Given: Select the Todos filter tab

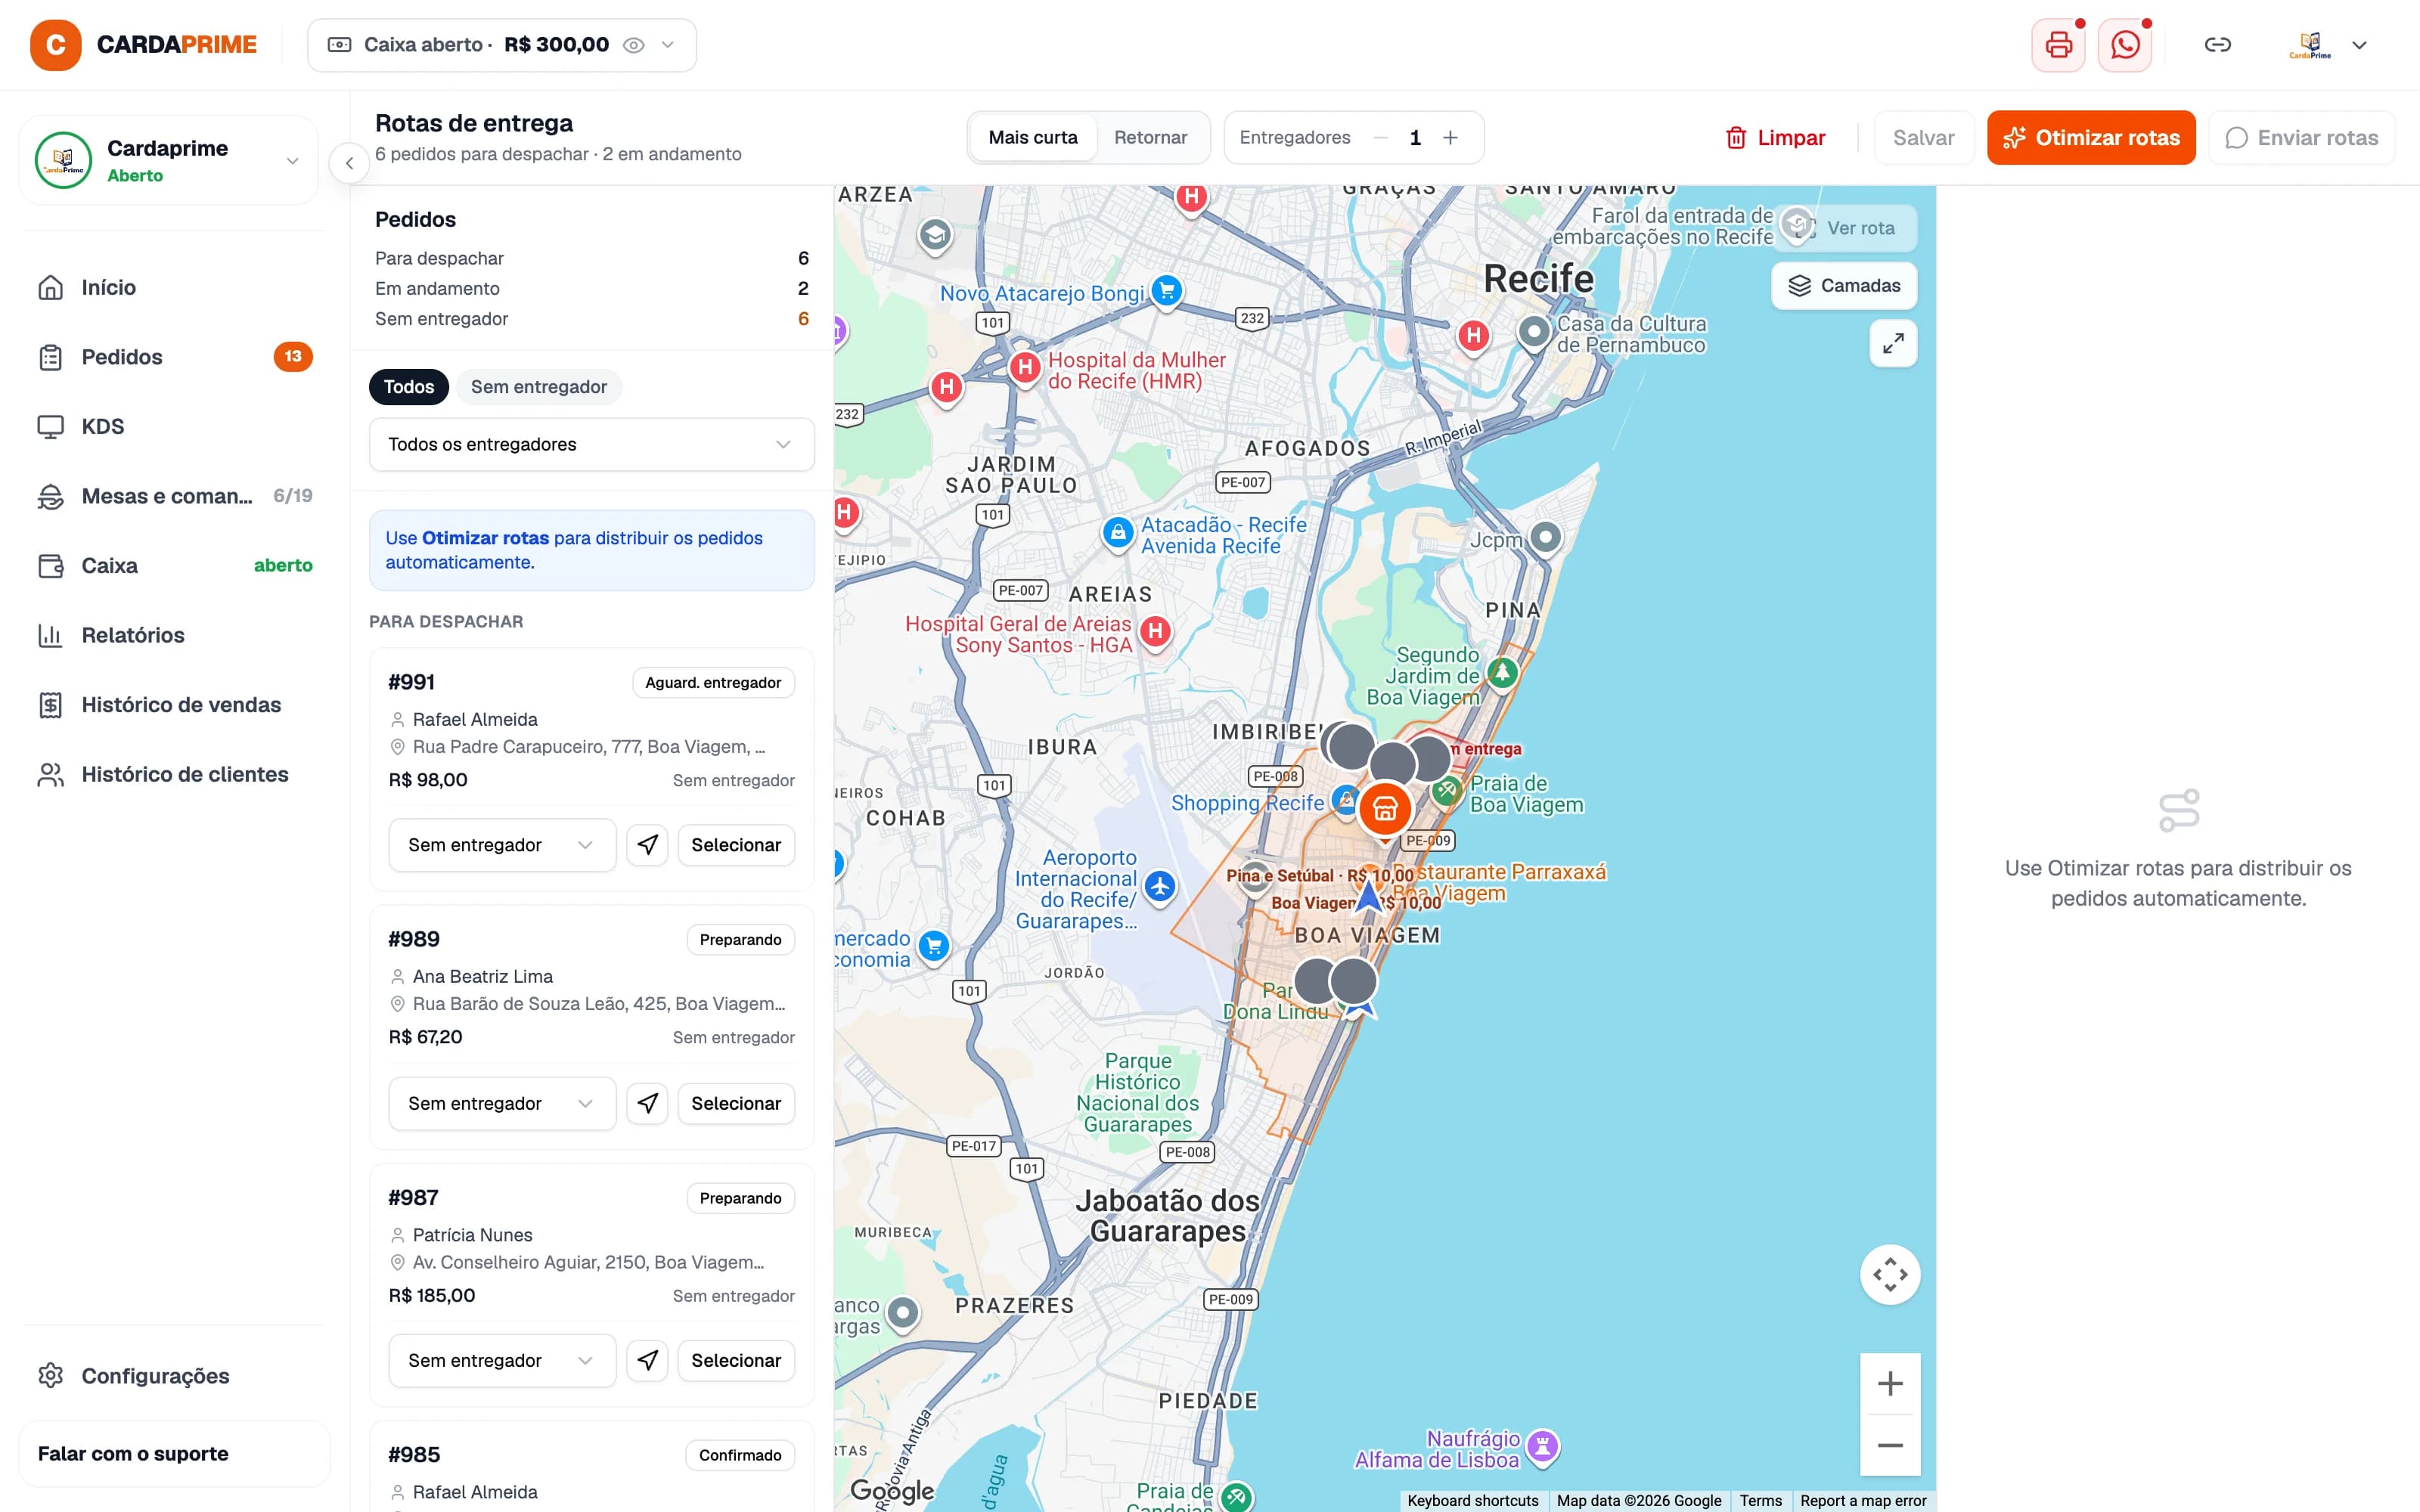Looking at the screenshot, I should [409, 387].
